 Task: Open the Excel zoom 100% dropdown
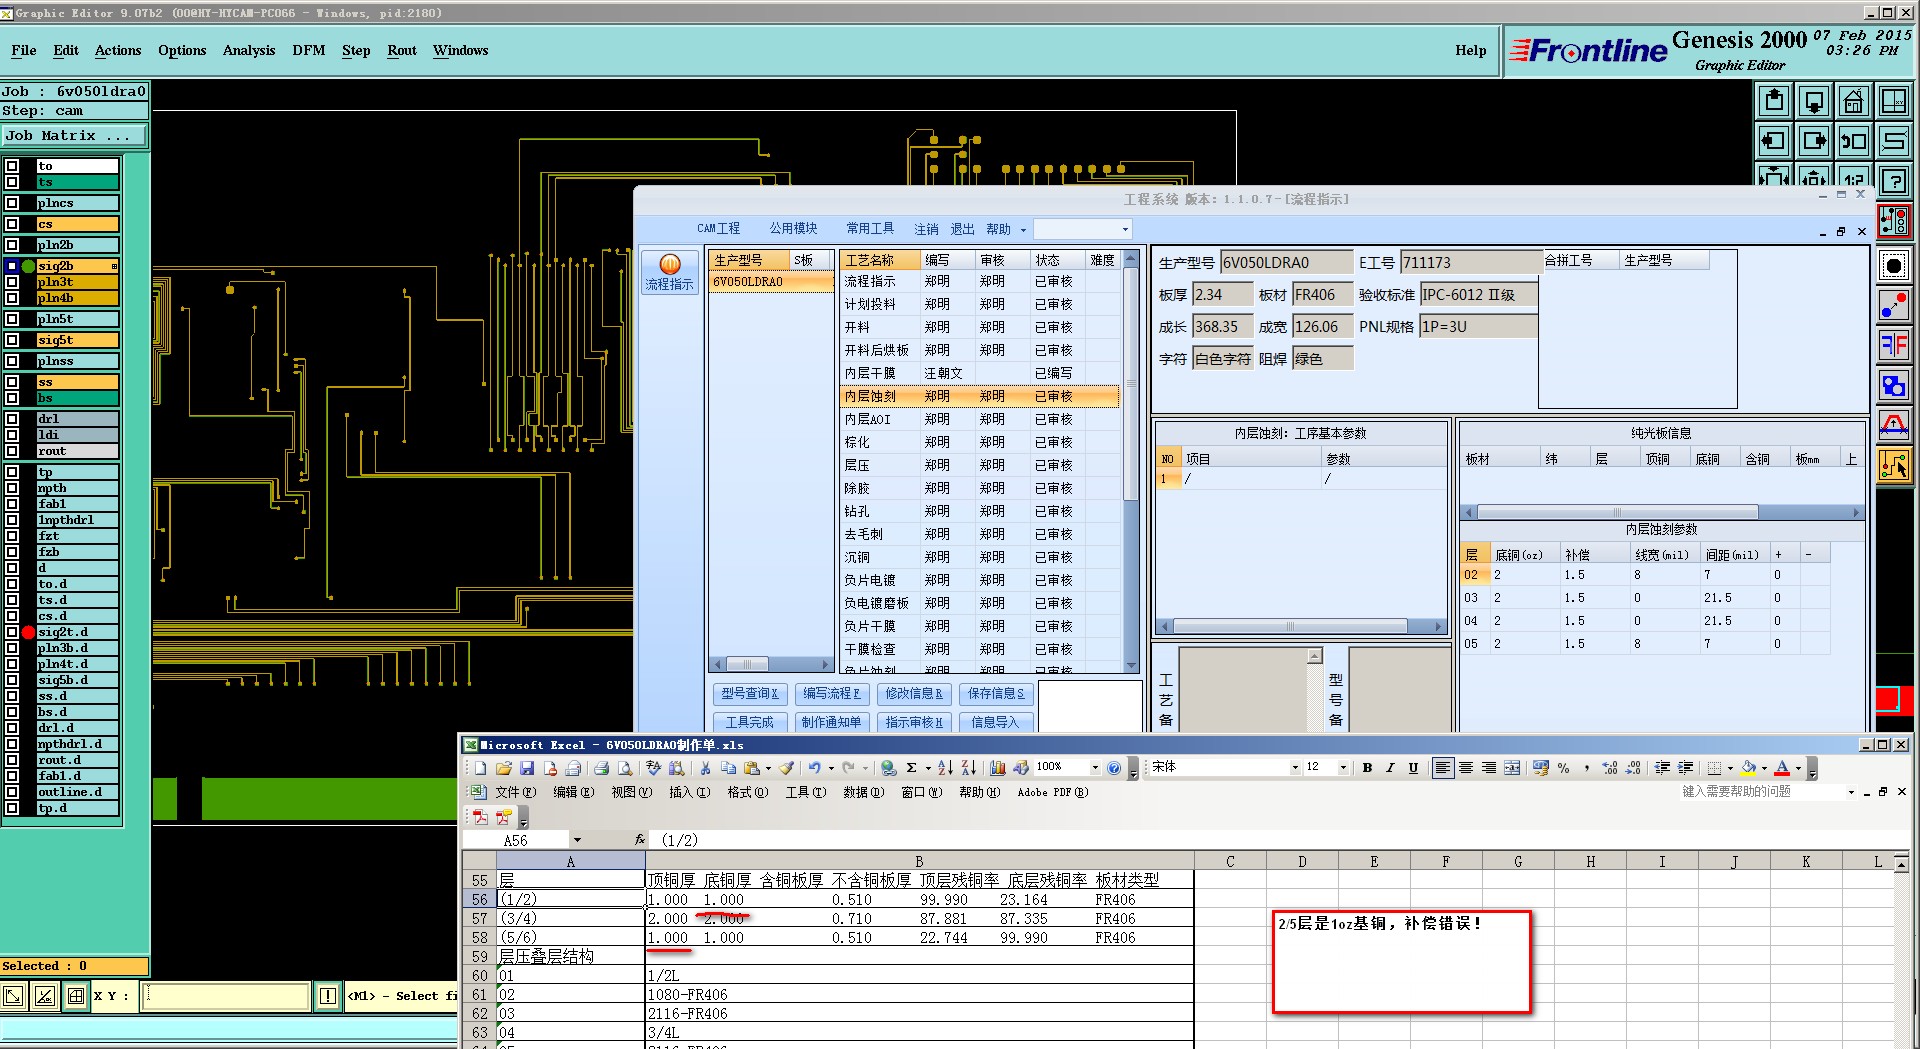pyautogui.click(x=1095, y=768)
